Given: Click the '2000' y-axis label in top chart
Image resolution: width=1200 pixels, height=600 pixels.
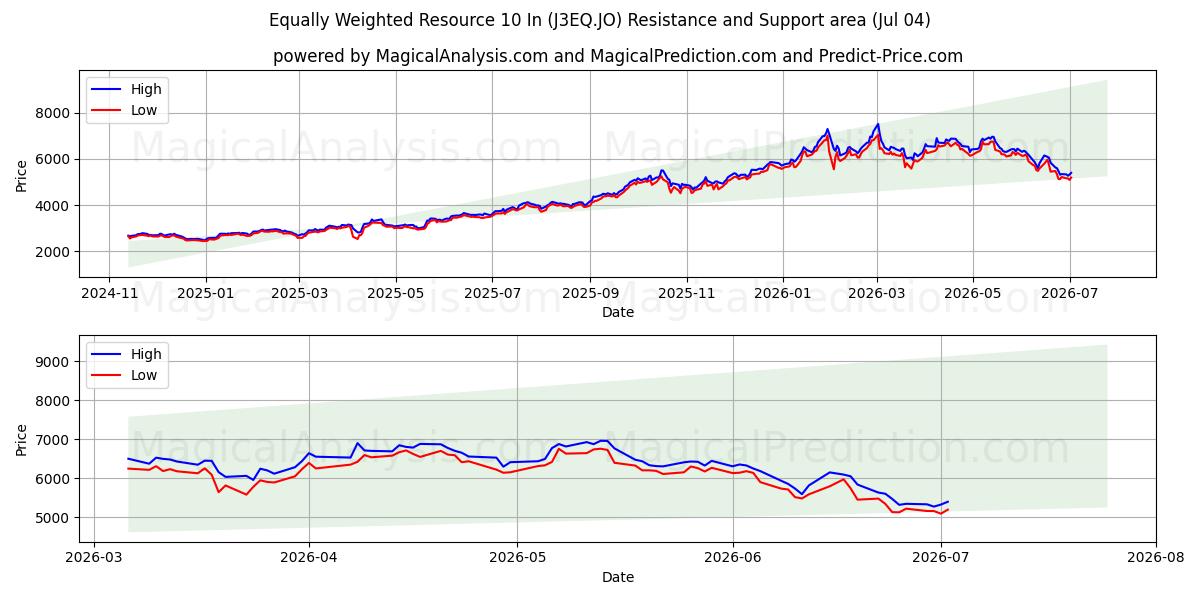Looking at the screenshot, I should pos(55,252).
